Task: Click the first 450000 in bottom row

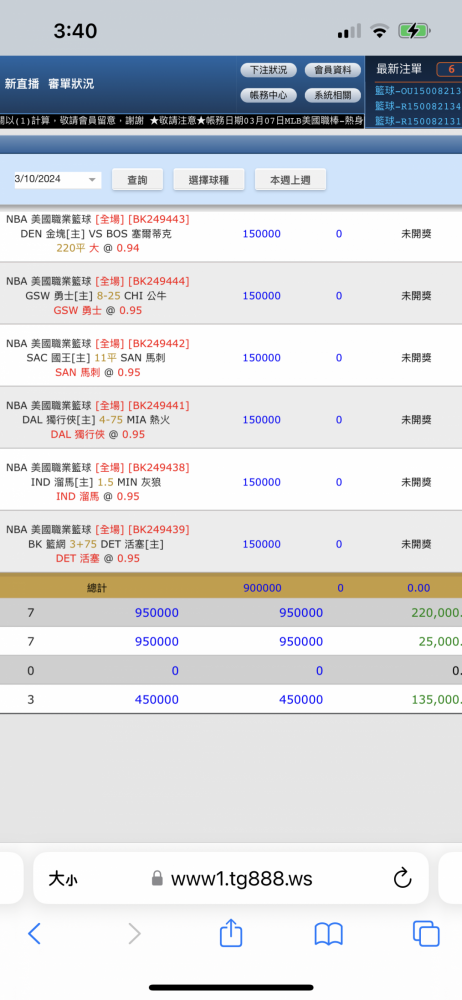Action: pyautogui.click(x=156, y=700)
